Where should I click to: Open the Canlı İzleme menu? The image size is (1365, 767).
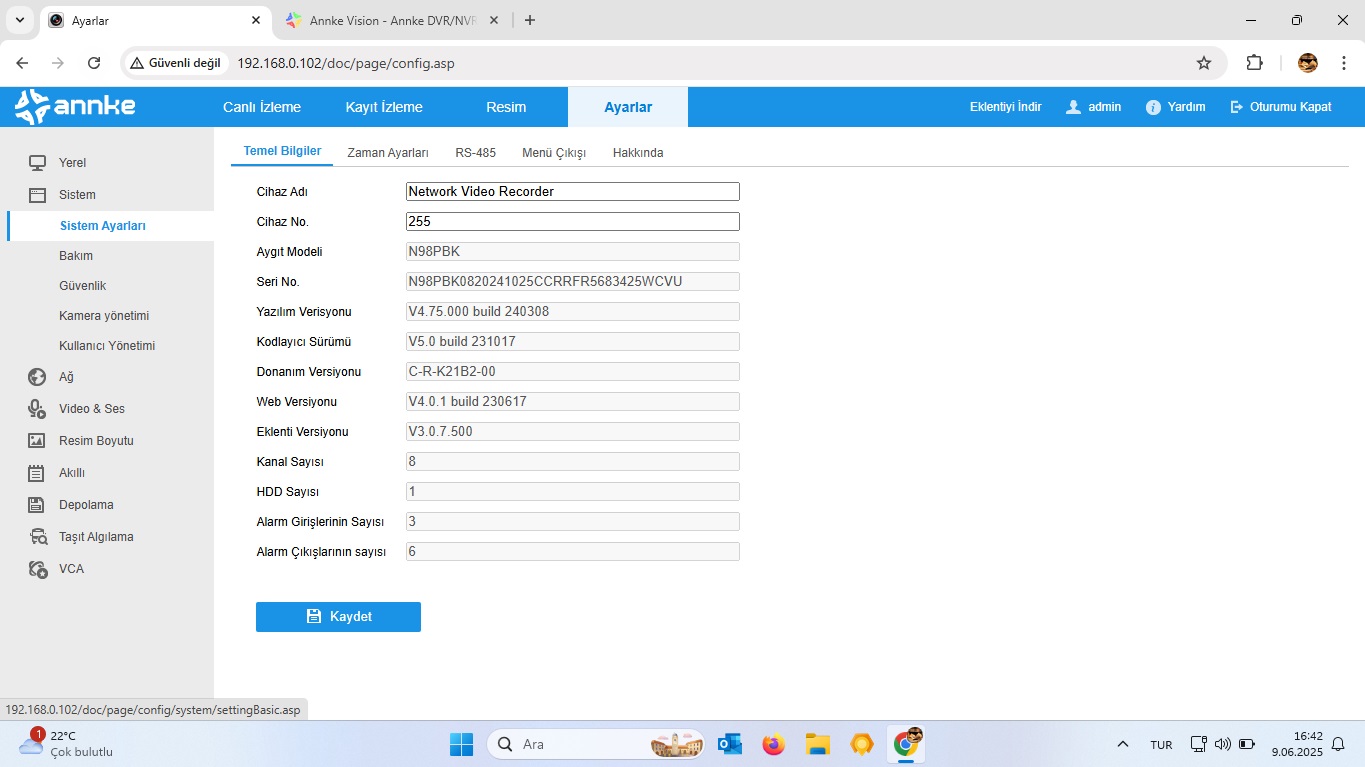coord(261,107)
